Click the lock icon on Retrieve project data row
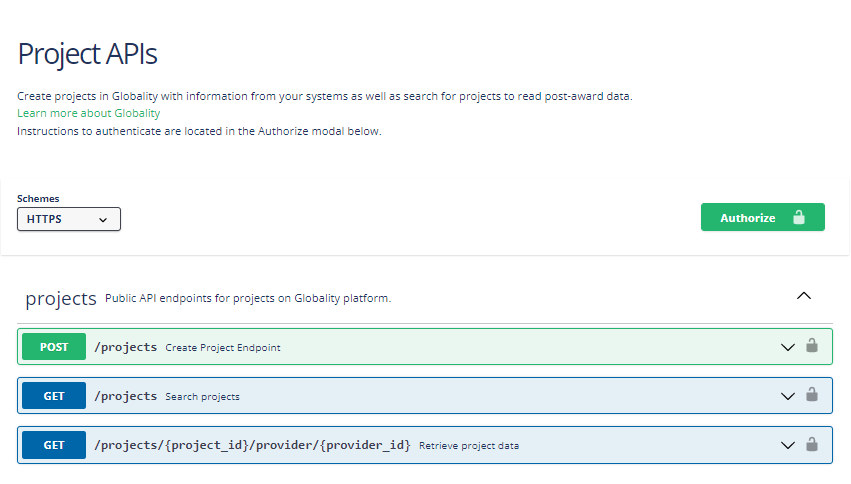This screenshot has height=484, width=851. pos(812,444)
